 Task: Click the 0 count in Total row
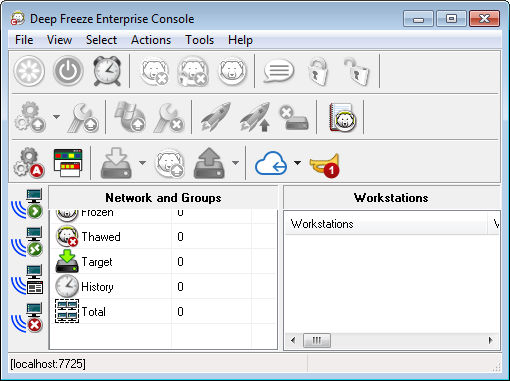(180, 312)
